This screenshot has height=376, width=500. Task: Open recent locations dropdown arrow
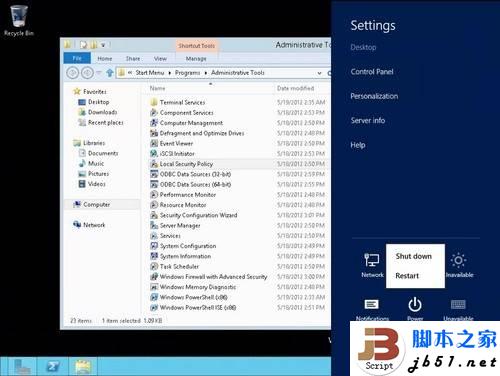pos(99,73)
